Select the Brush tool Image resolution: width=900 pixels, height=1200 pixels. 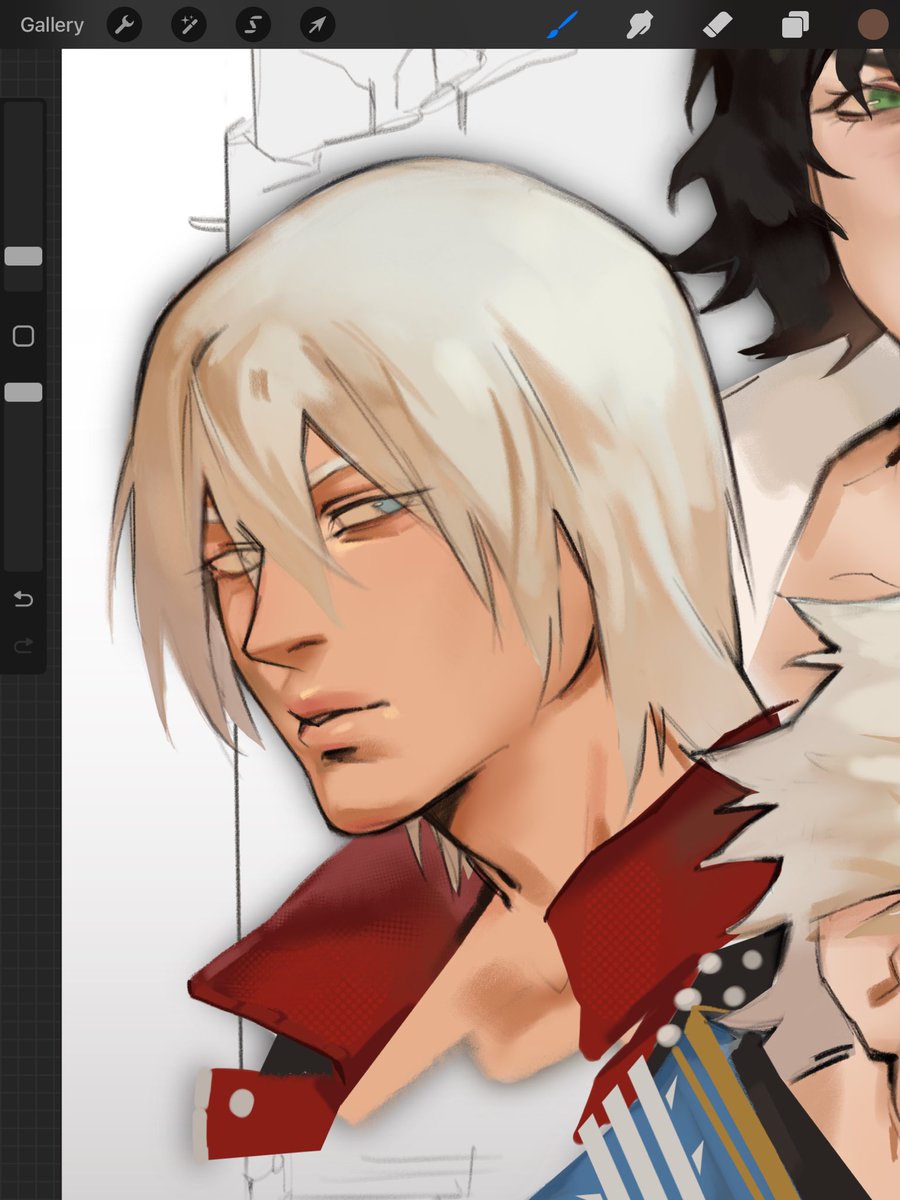click(x=563, y=25)
